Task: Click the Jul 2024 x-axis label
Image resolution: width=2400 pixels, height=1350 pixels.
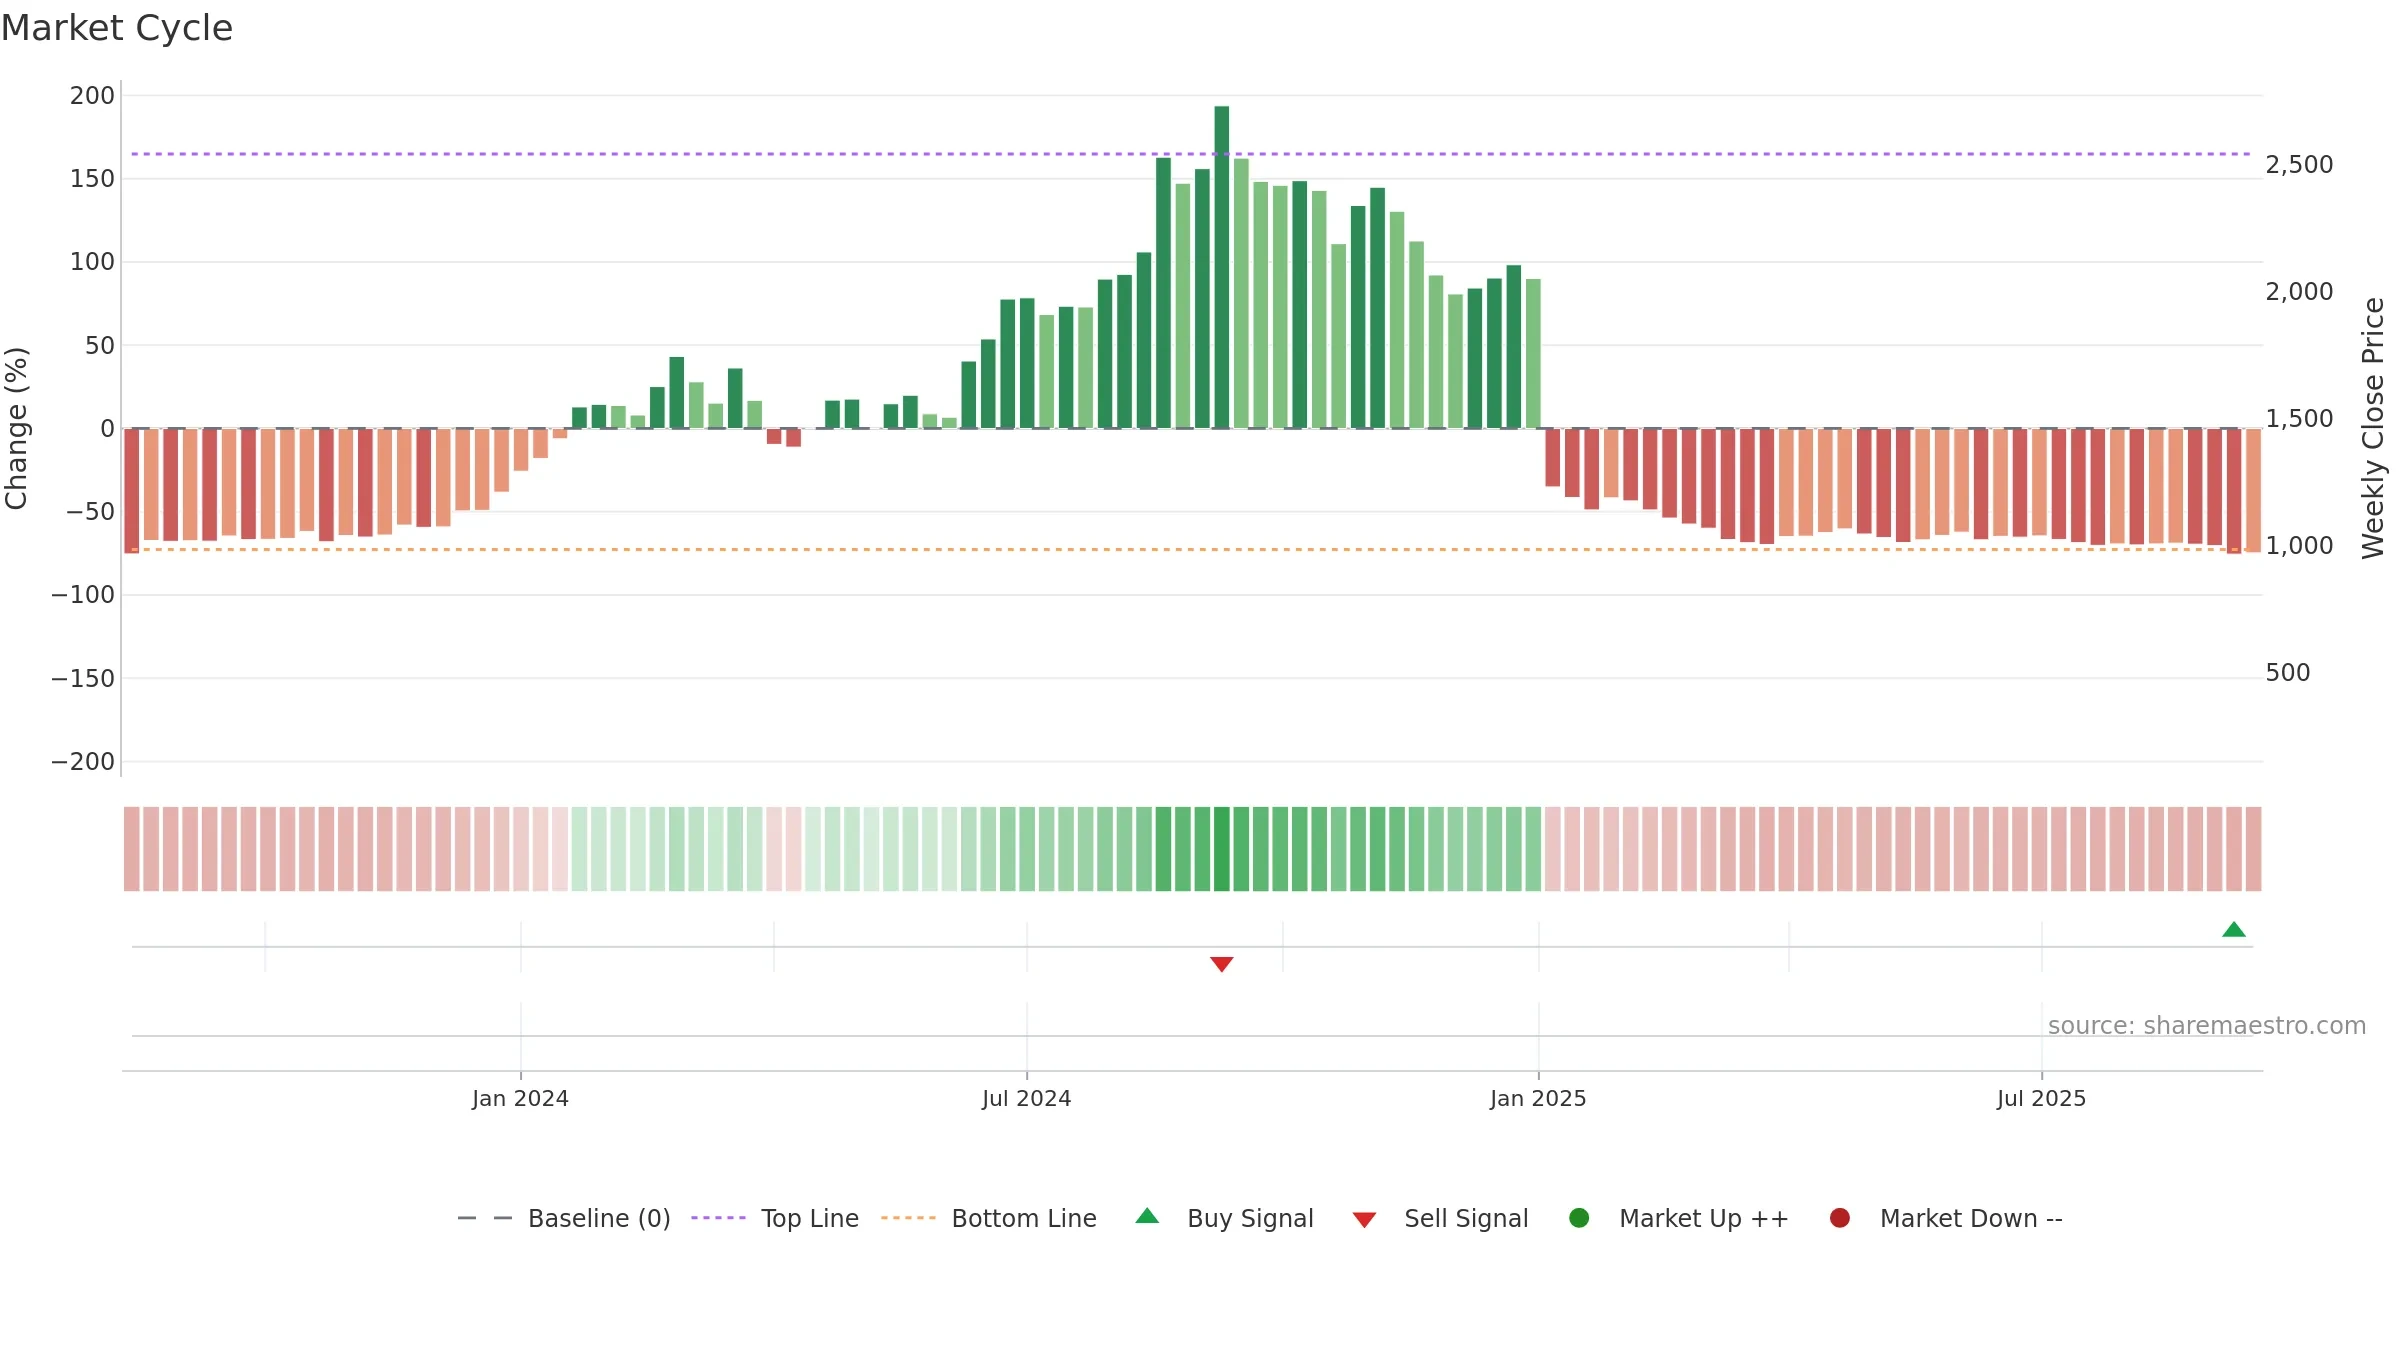Action: [x=1027, y=1099]
